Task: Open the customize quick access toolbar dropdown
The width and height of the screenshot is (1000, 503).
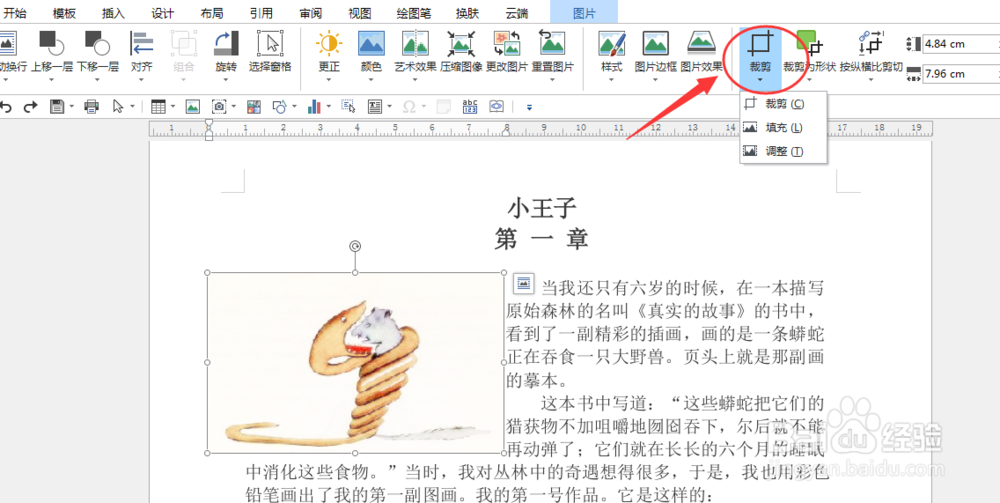Action: pyautogui.click(x=529, y=107)
